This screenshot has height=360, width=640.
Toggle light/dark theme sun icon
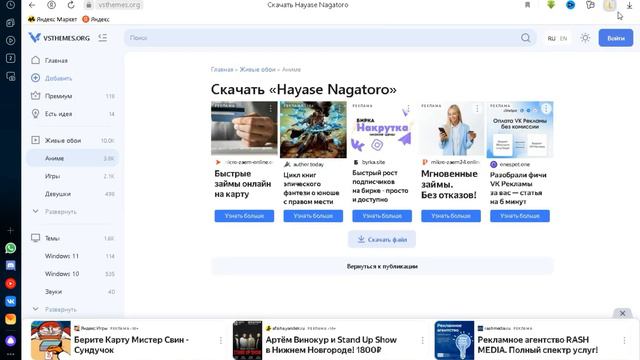pyautogui.click(x=585, y=38)
